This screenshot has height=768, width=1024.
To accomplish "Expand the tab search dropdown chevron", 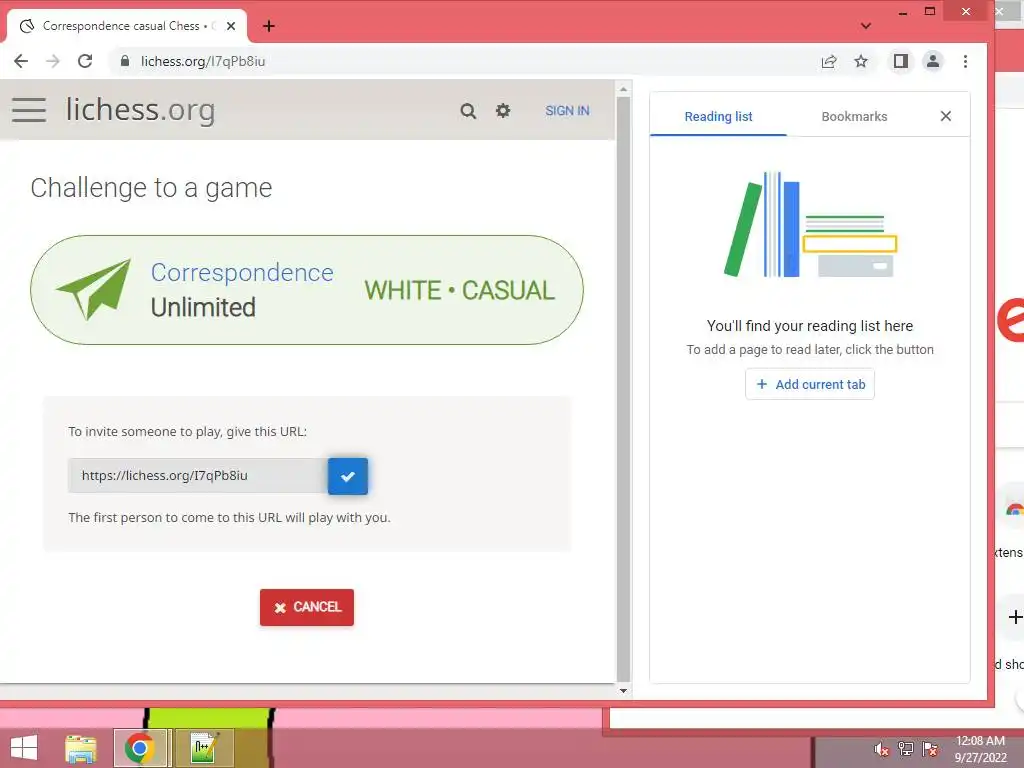I will coord(866,26).
